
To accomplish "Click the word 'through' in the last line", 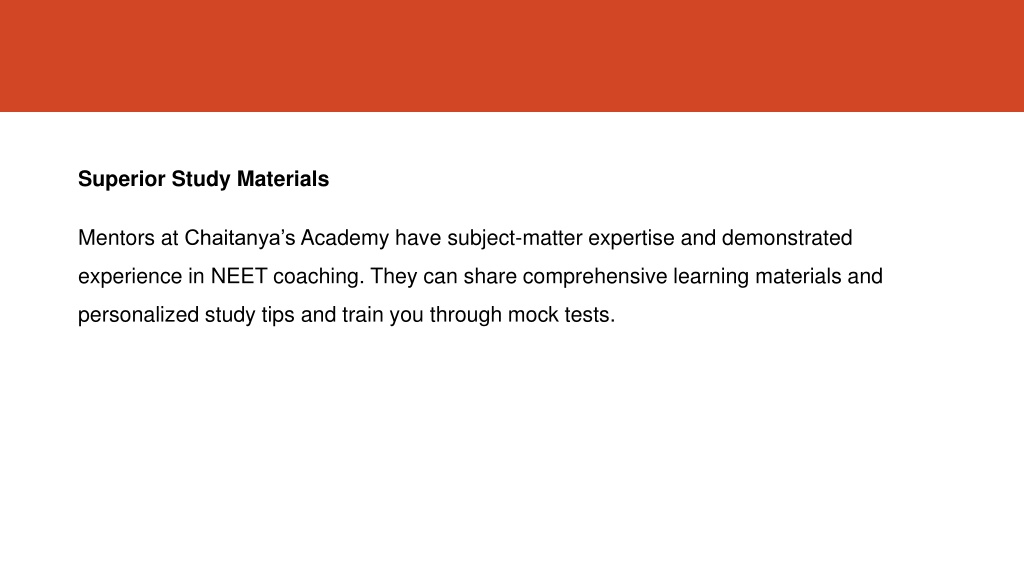I will pyautogui.click(x=466, y=315).
